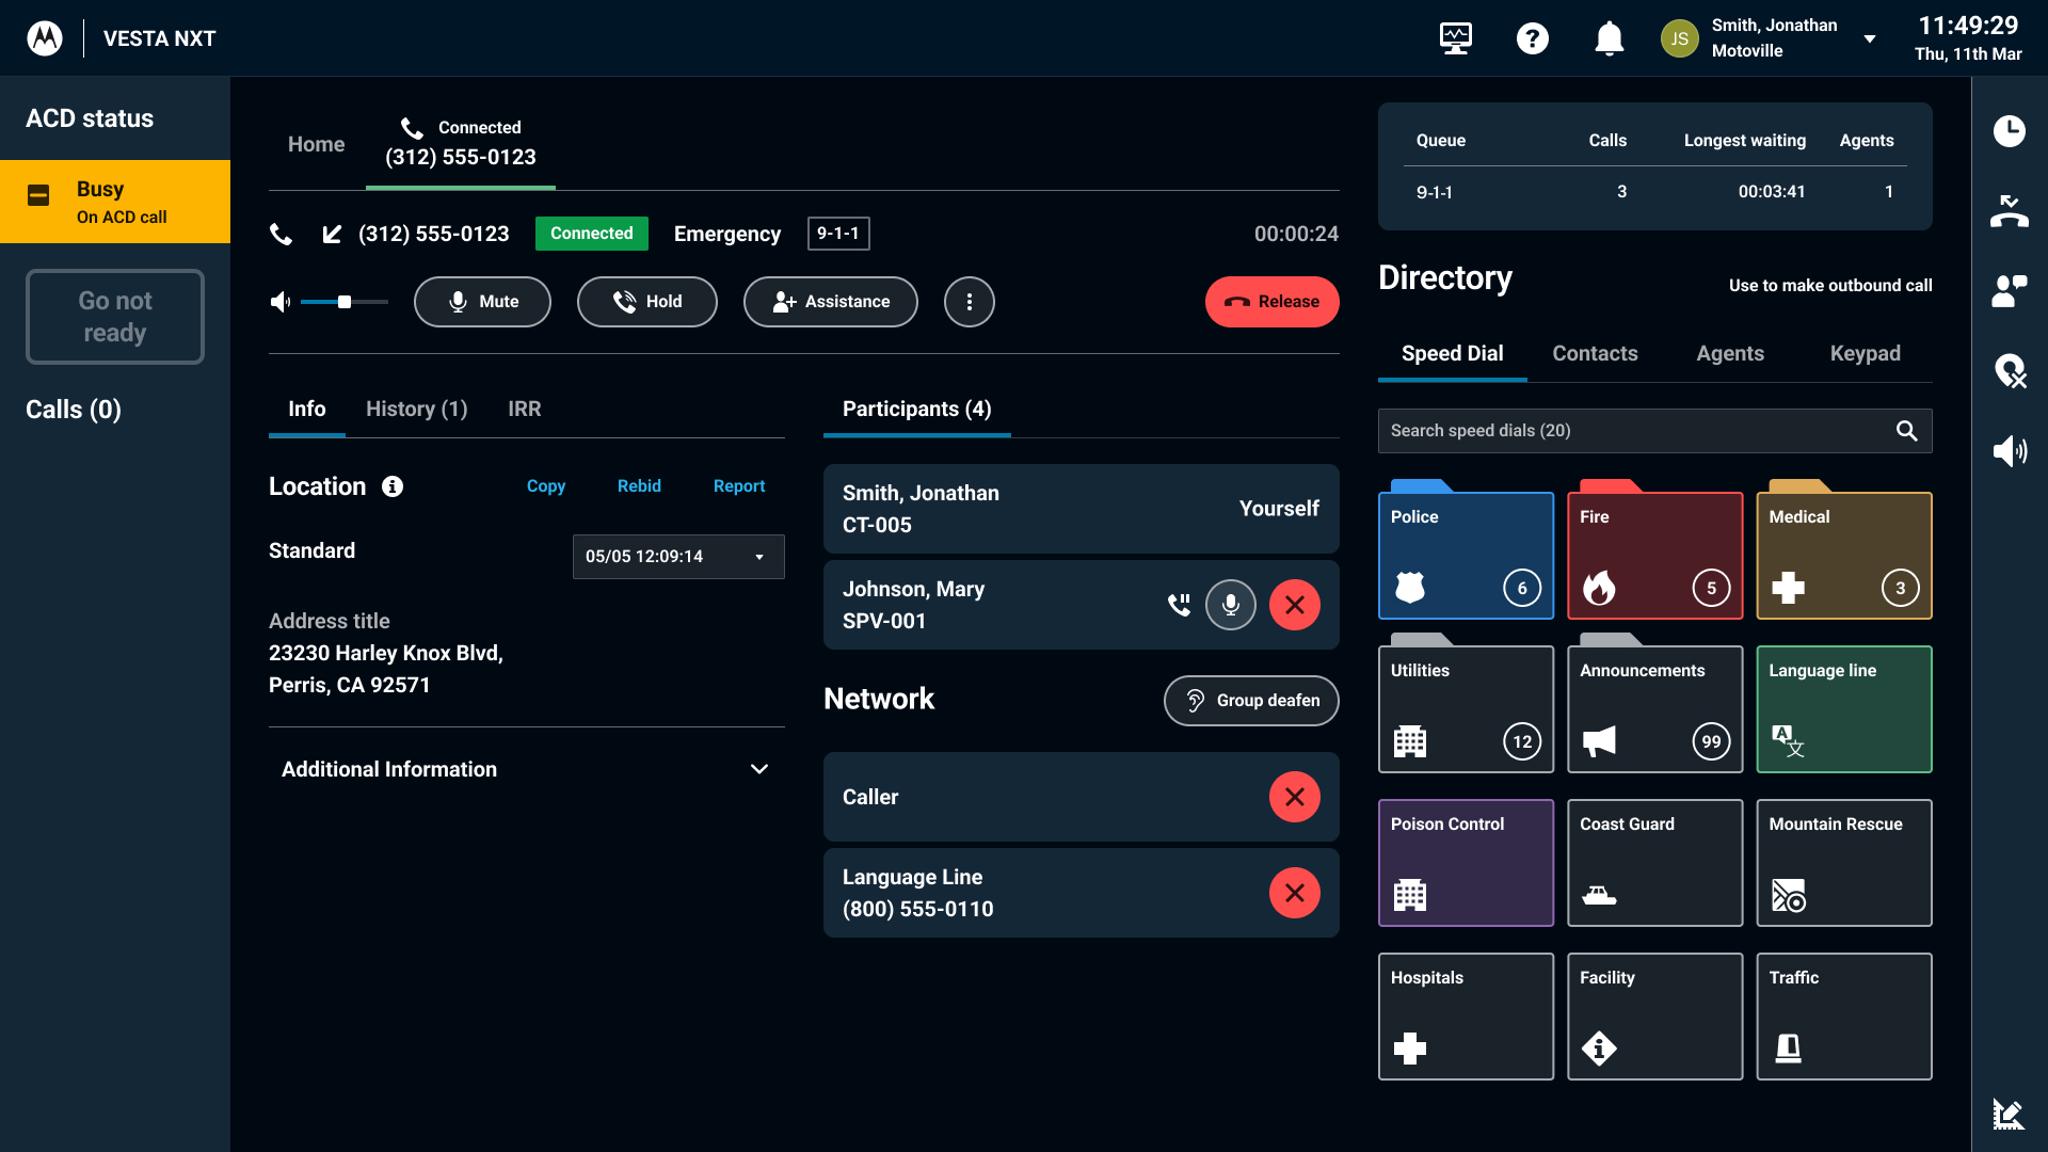Open the Language line speed dial folder

[x=1843, y=709]
